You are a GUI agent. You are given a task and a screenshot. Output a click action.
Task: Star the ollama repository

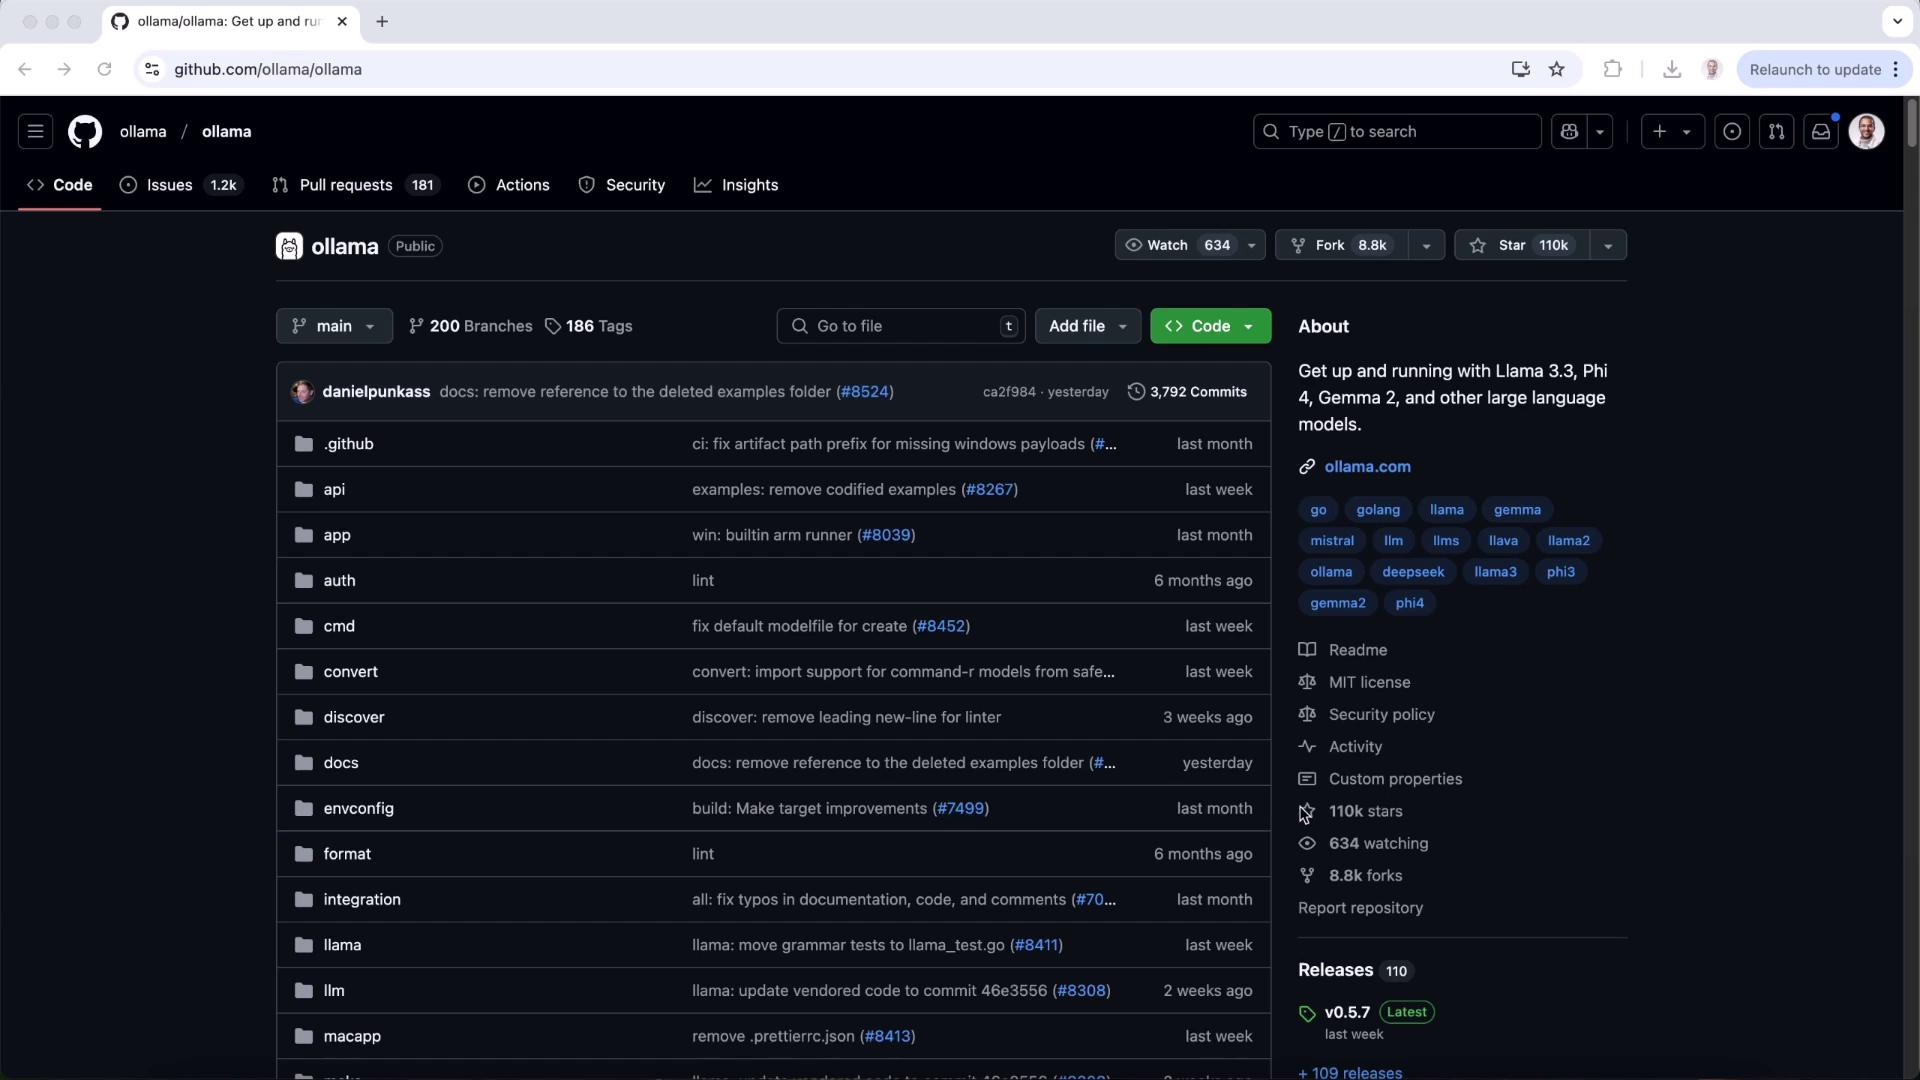pyautogui.click(x=1521, y=245)
